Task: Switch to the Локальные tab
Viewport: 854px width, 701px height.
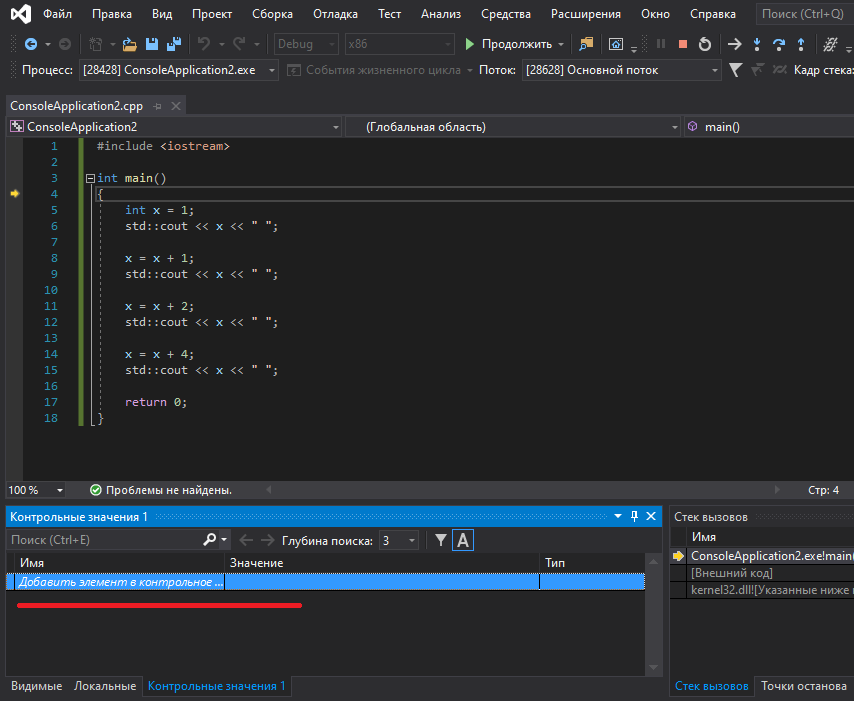Action: point(104,686)
